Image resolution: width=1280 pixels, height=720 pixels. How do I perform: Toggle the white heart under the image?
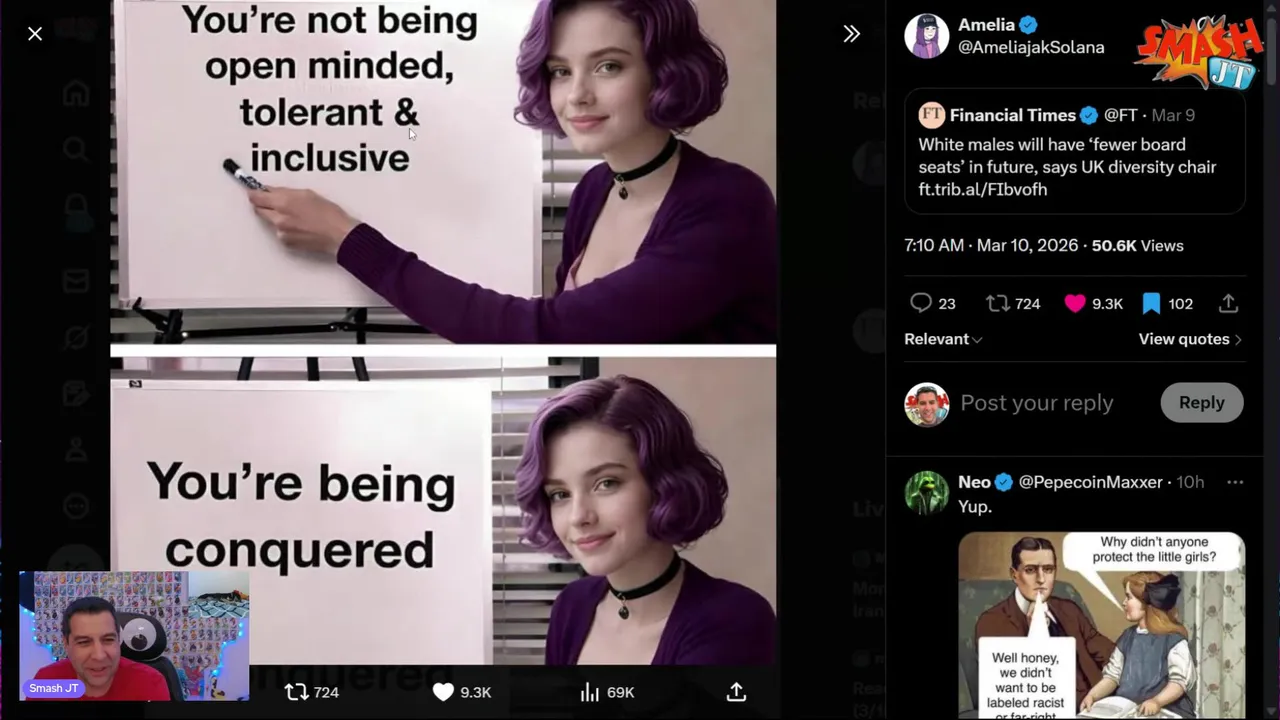(443, 692)
